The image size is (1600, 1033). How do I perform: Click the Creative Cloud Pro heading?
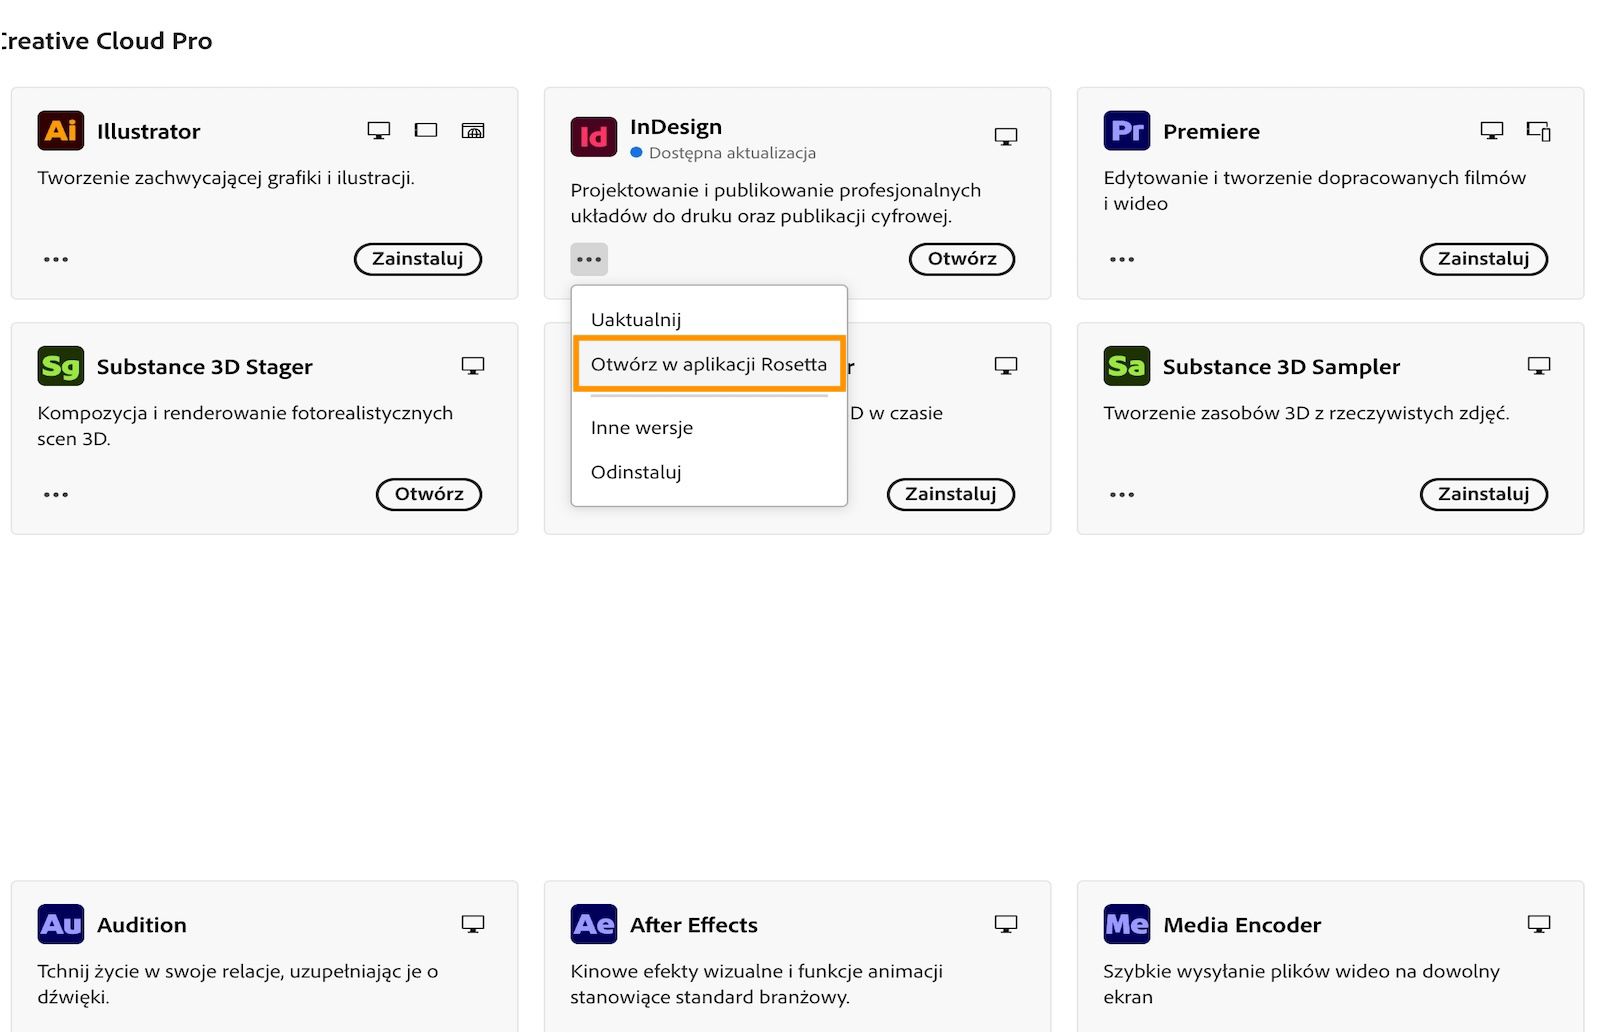pyautogui.click(x=106, y=41)
